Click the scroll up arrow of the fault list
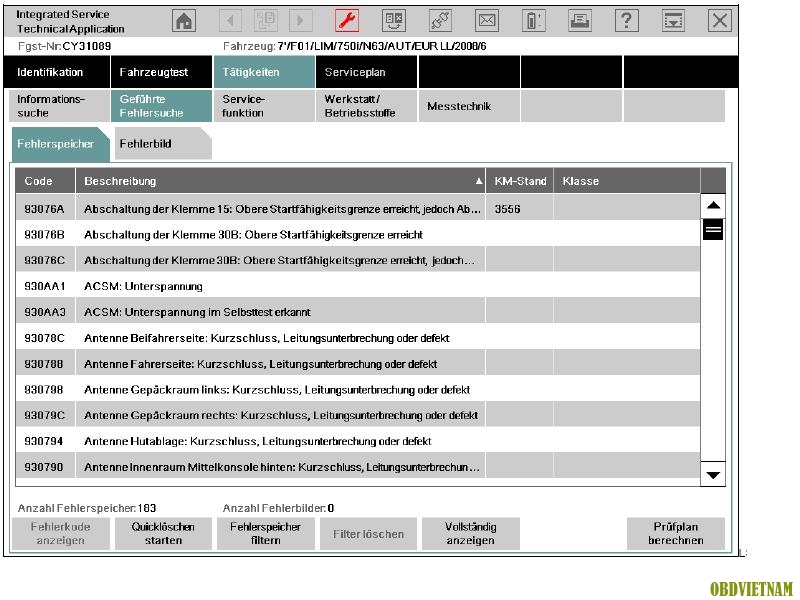 tap(713, 206)
